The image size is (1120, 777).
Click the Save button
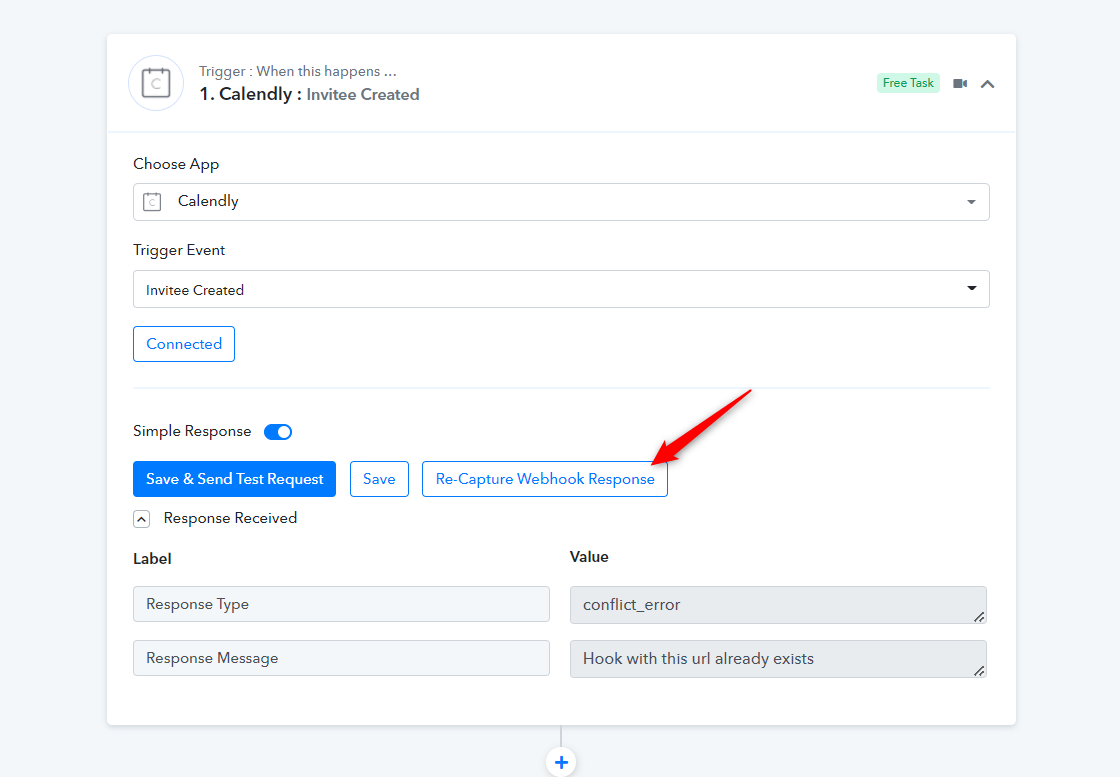[379, 478]
